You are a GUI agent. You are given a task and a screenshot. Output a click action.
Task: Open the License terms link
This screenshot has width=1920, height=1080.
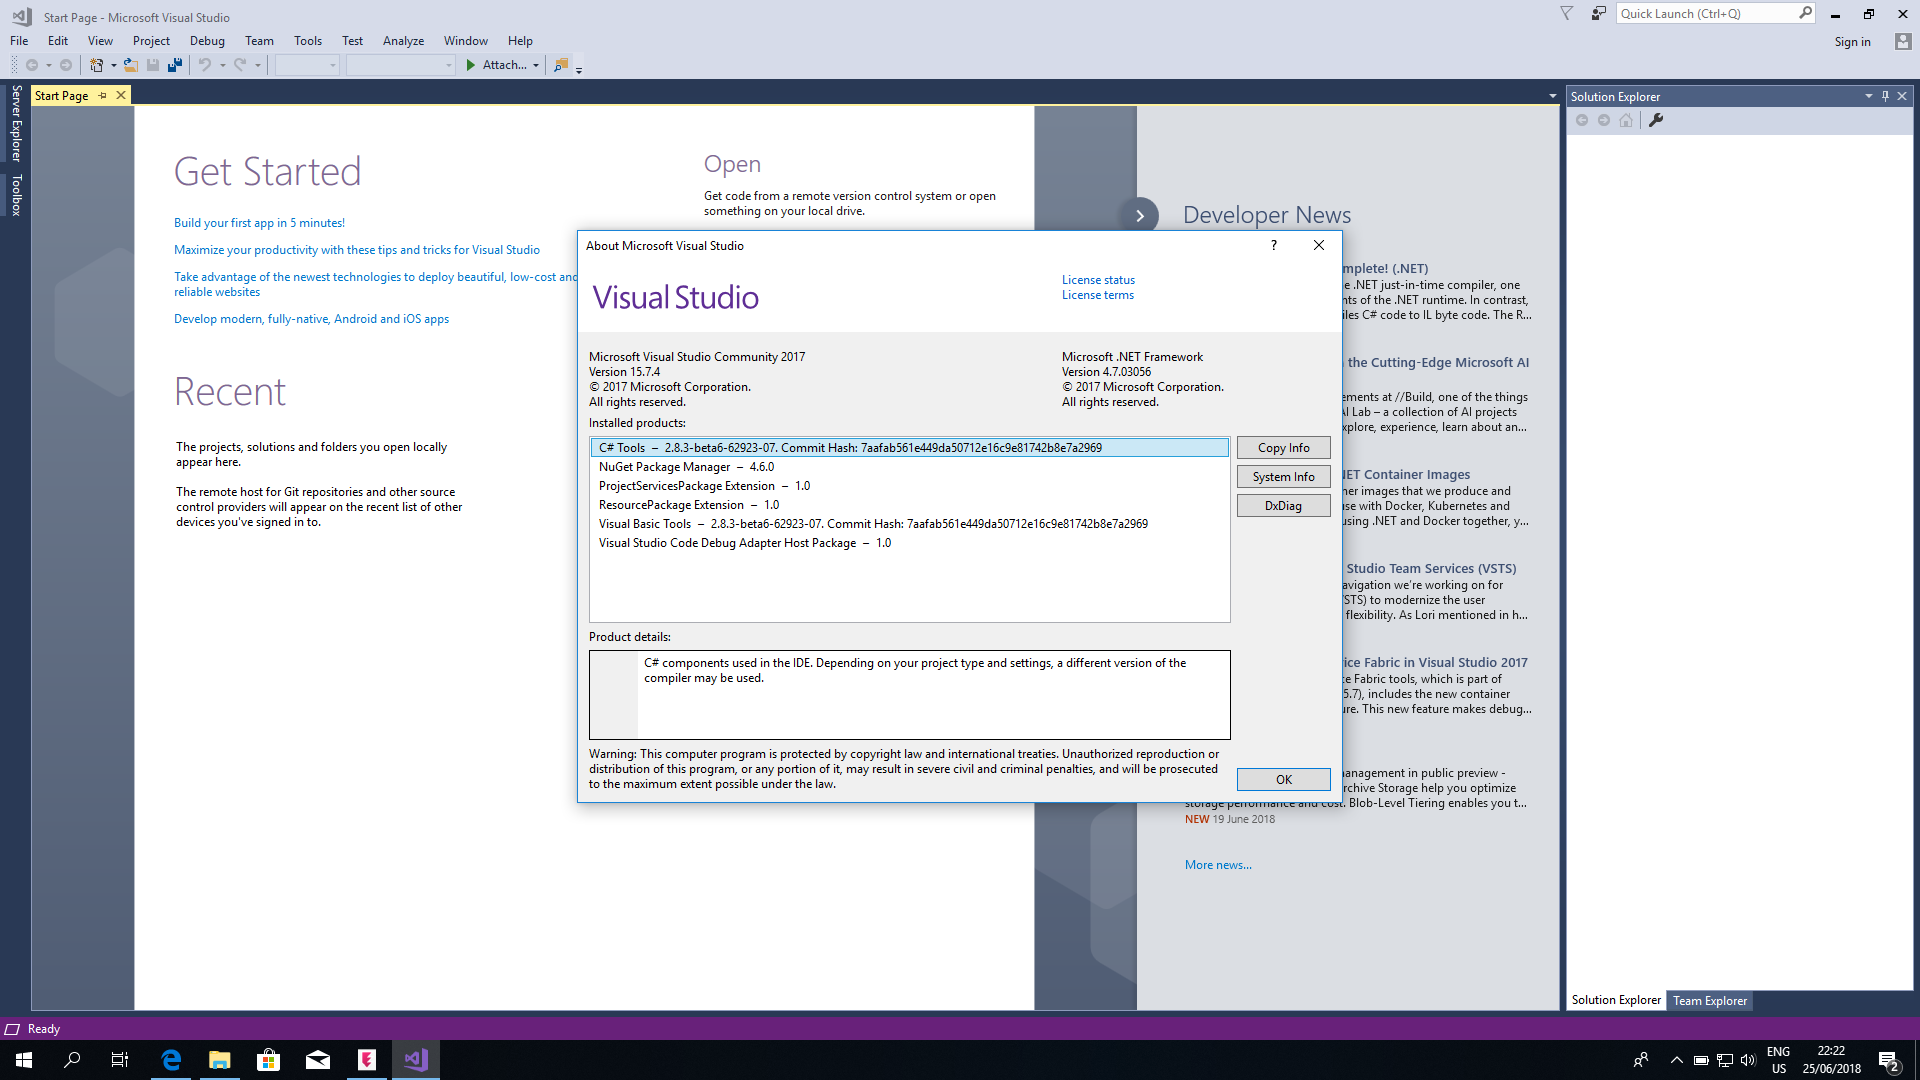tap(1097, 294)
